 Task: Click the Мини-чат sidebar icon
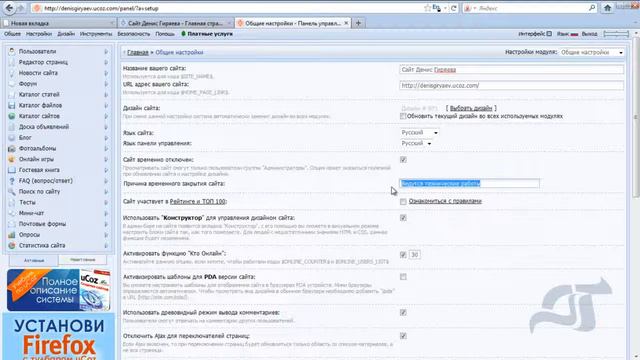point(11,213)
